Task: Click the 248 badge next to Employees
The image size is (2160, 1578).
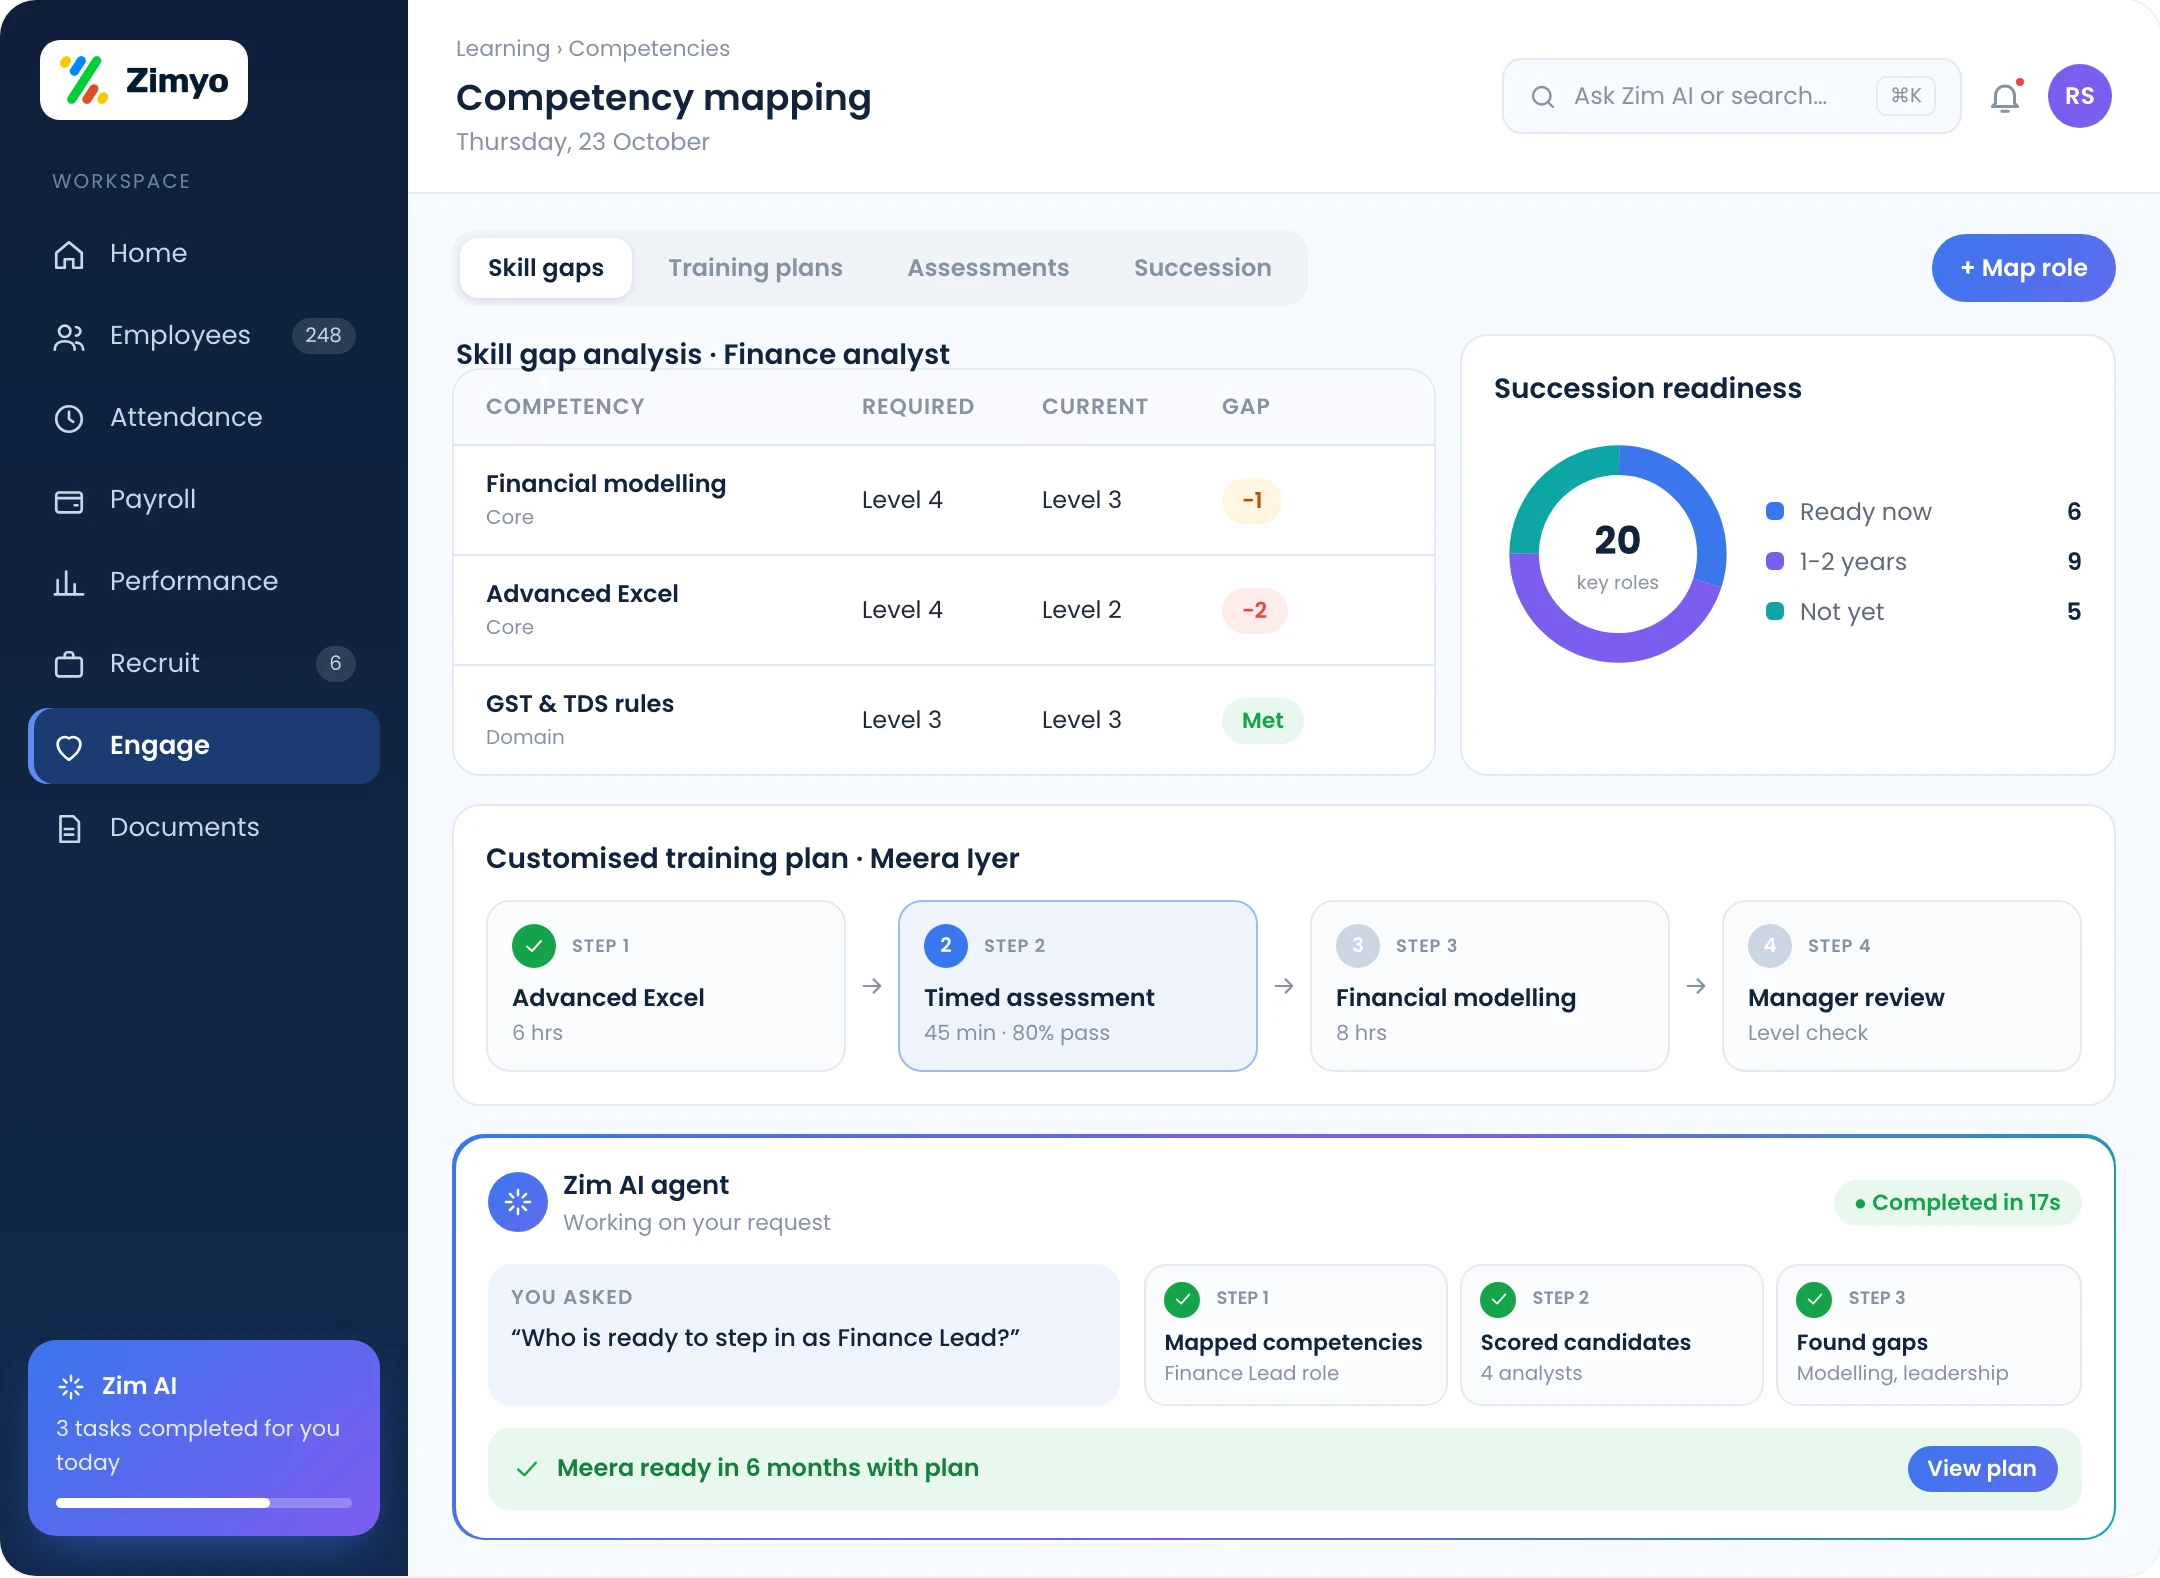Action: click(323, 335)
